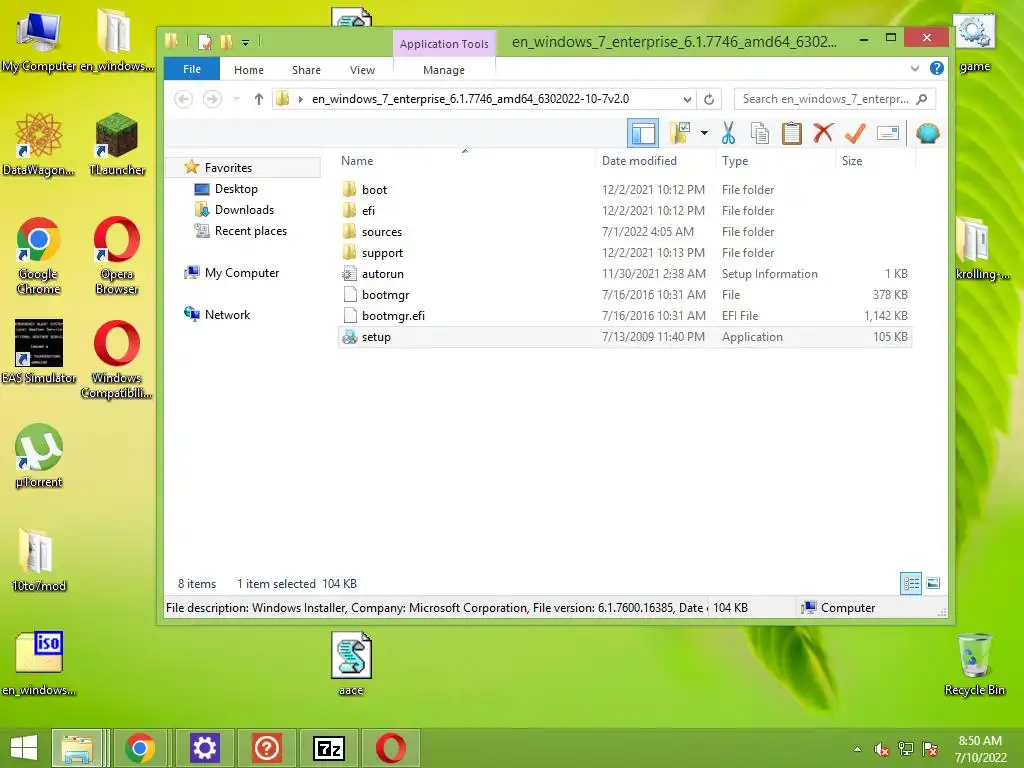Click the Properties quick access icon
The width and height of the screenshot is (1024, 768).
[x=204, y=42]
